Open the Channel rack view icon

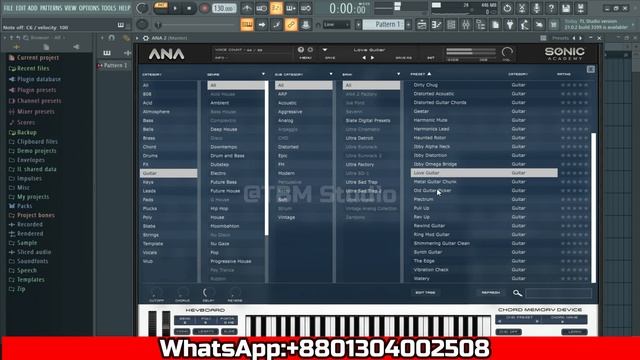coord(451,24)
